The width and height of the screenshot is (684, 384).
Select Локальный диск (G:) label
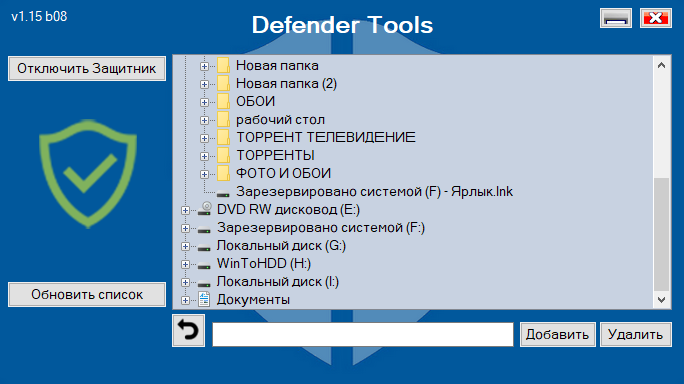coord(281,246)
